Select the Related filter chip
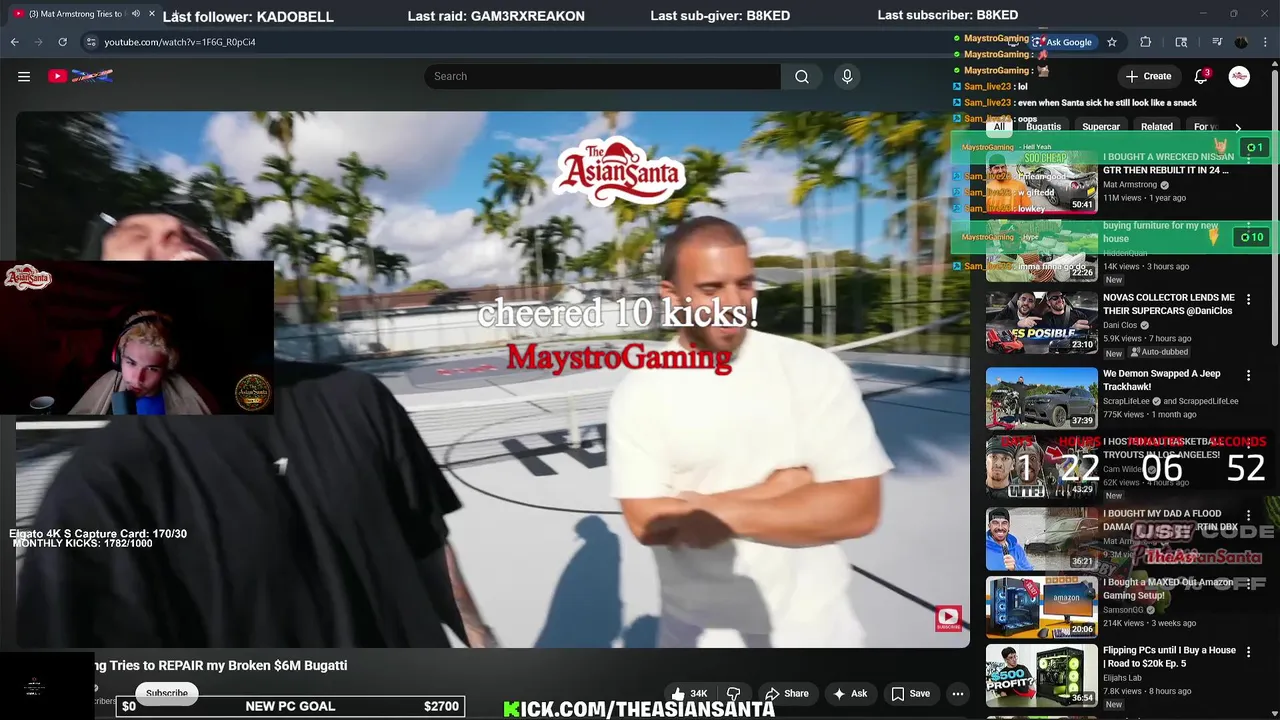Viewport: 1280px width, 720px height. [1157, 127]
